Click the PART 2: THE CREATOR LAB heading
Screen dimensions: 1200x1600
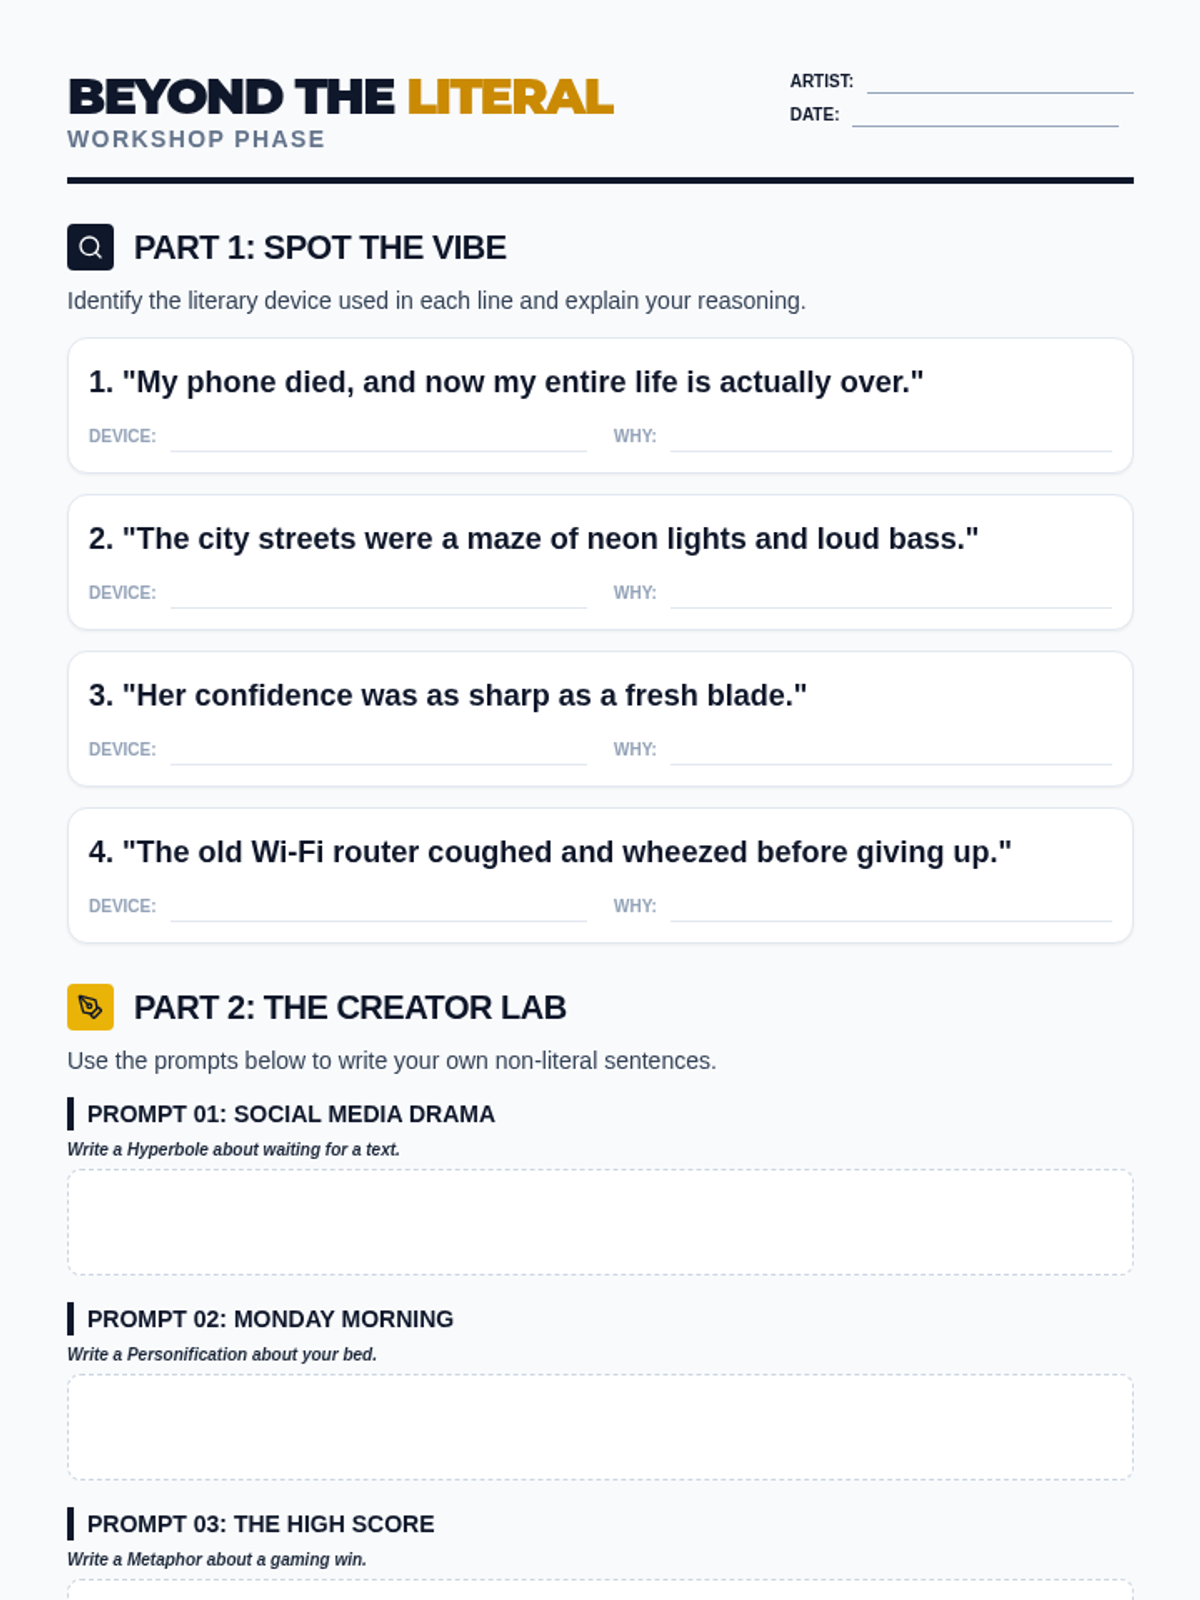350,1008
